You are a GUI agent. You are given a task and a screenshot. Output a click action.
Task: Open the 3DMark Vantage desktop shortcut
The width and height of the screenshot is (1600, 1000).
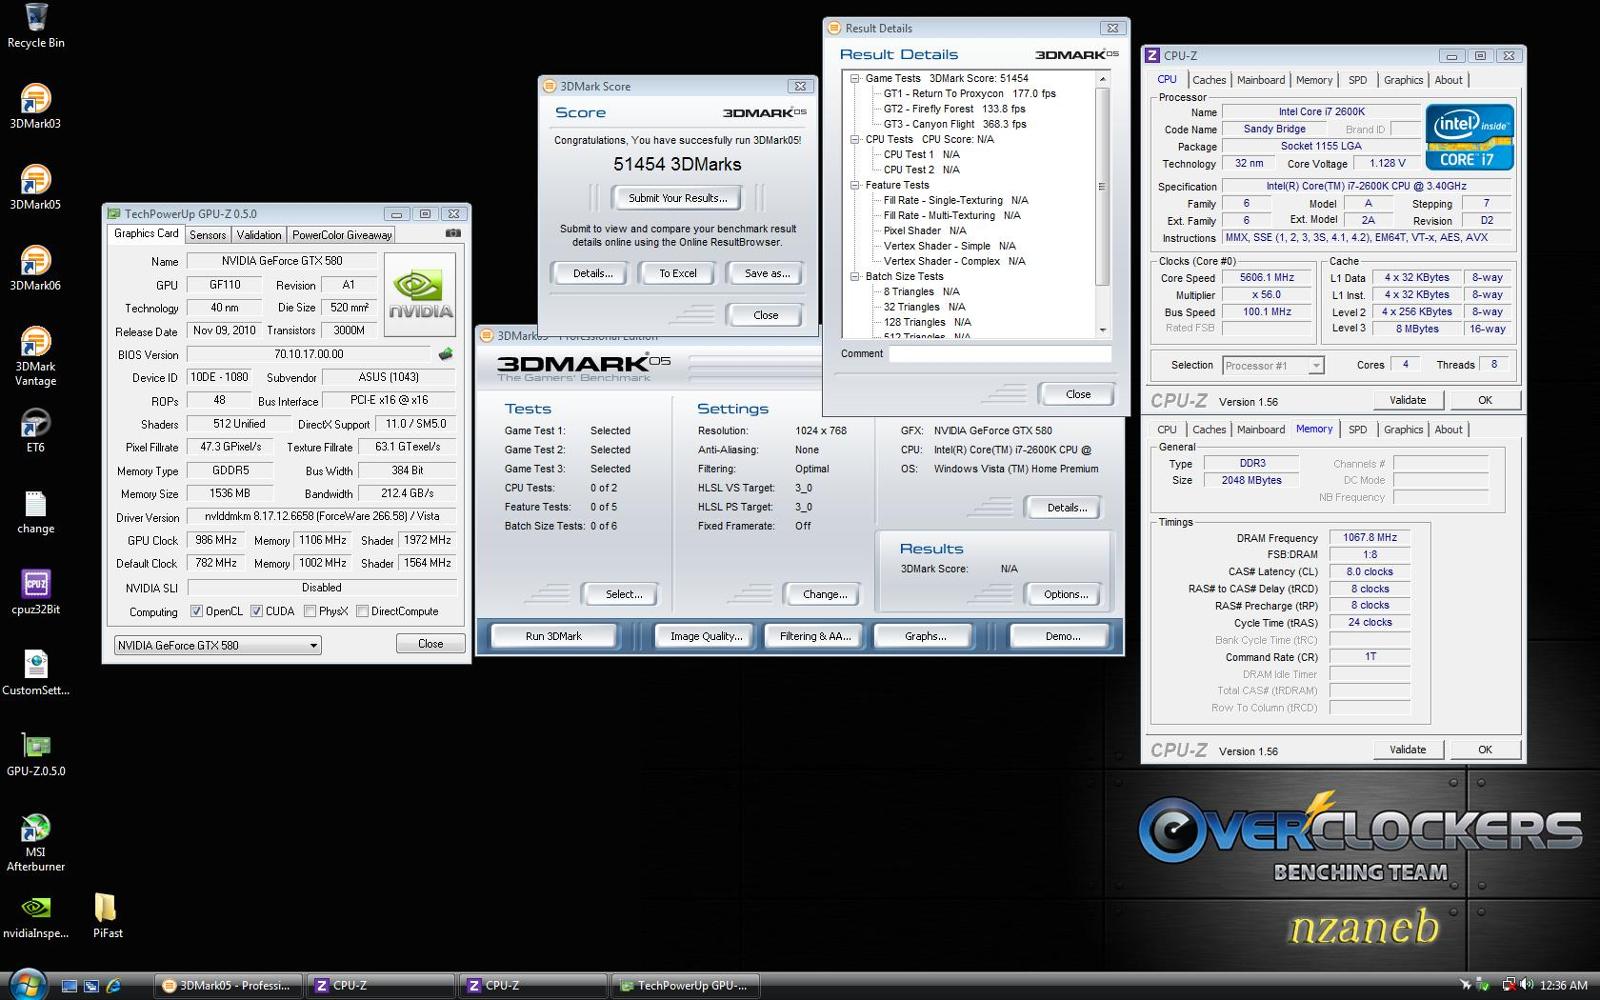(36, 356)
